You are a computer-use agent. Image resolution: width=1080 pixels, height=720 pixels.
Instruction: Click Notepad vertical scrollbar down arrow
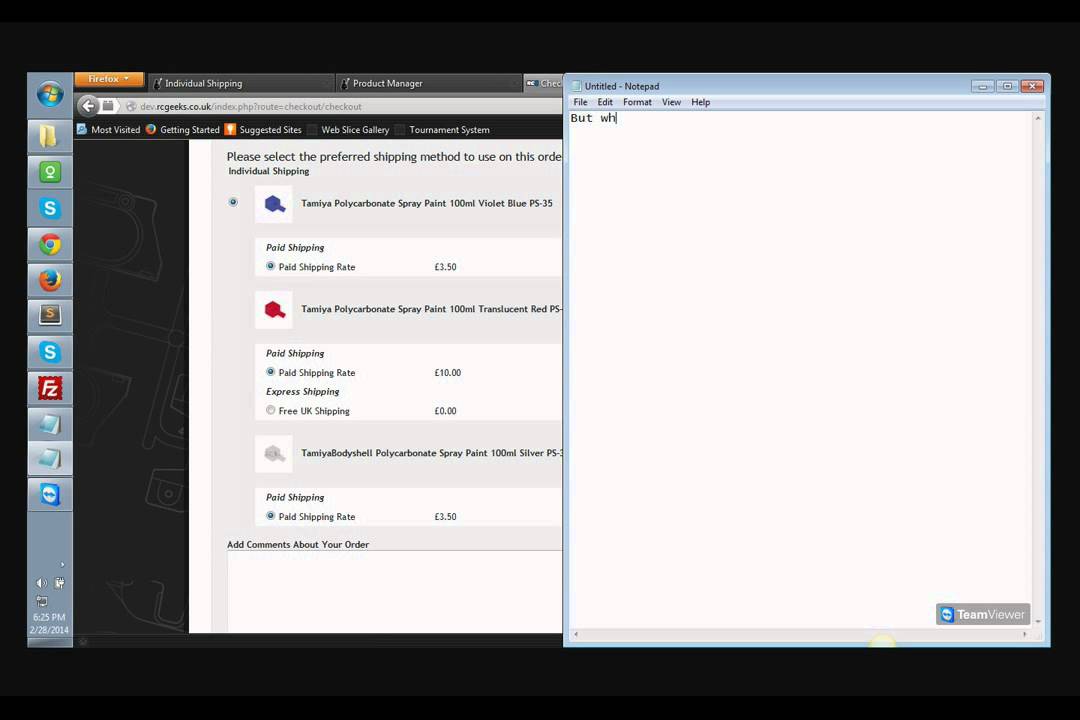tap(1038, 621)
